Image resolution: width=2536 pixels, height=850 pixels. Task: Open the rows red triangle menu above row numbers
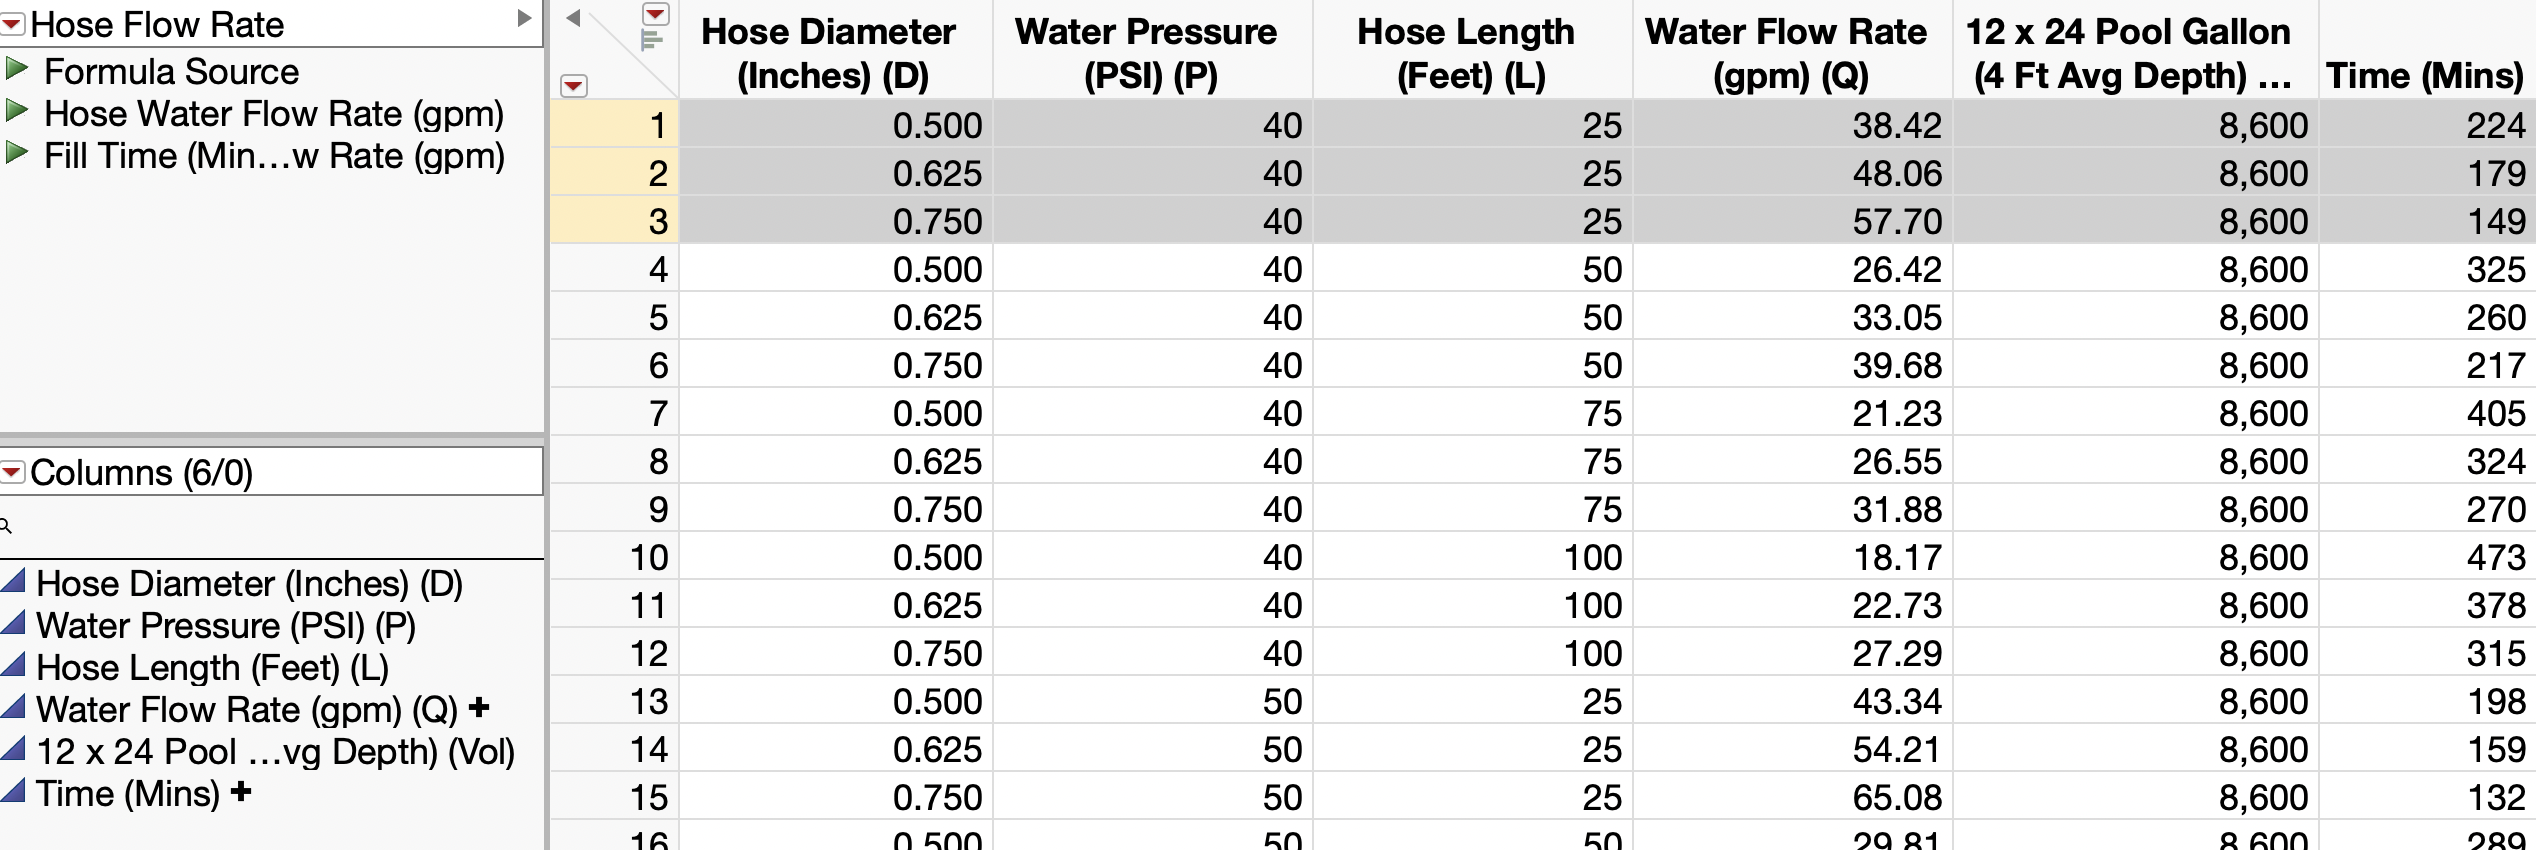coord(574,85)
